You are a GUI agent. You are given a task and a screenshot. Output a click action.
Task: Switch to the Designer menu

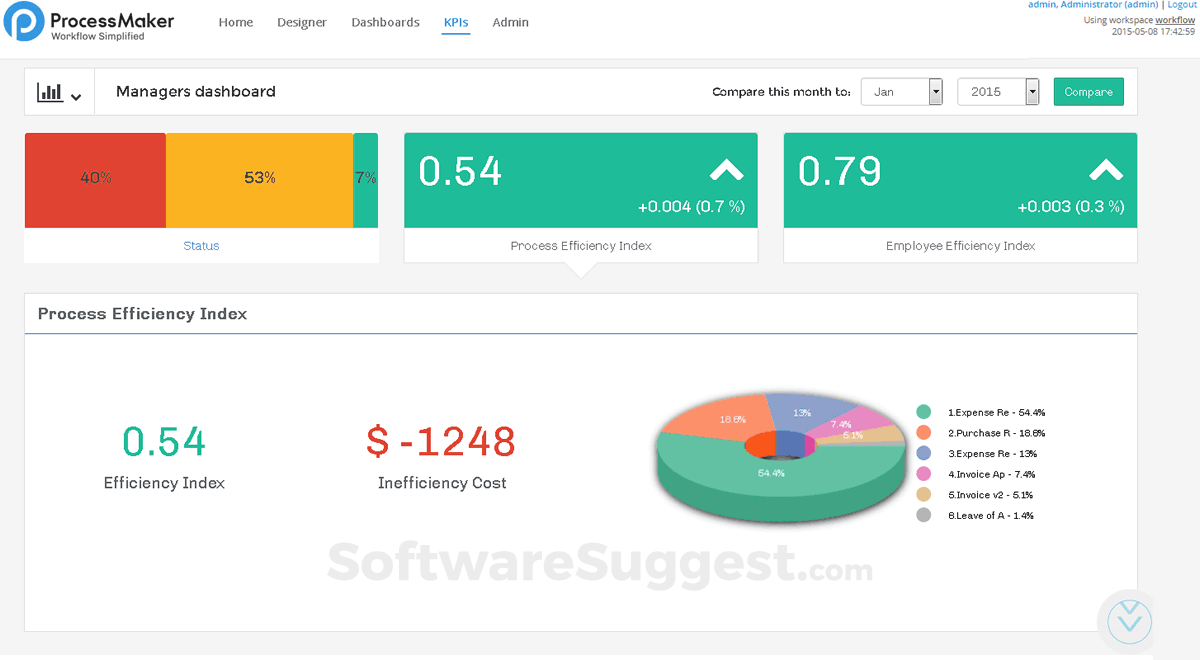[302, 22]
